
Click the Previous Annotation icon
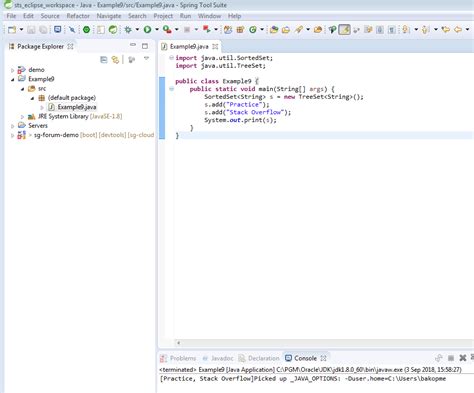(x=425, y=30)
